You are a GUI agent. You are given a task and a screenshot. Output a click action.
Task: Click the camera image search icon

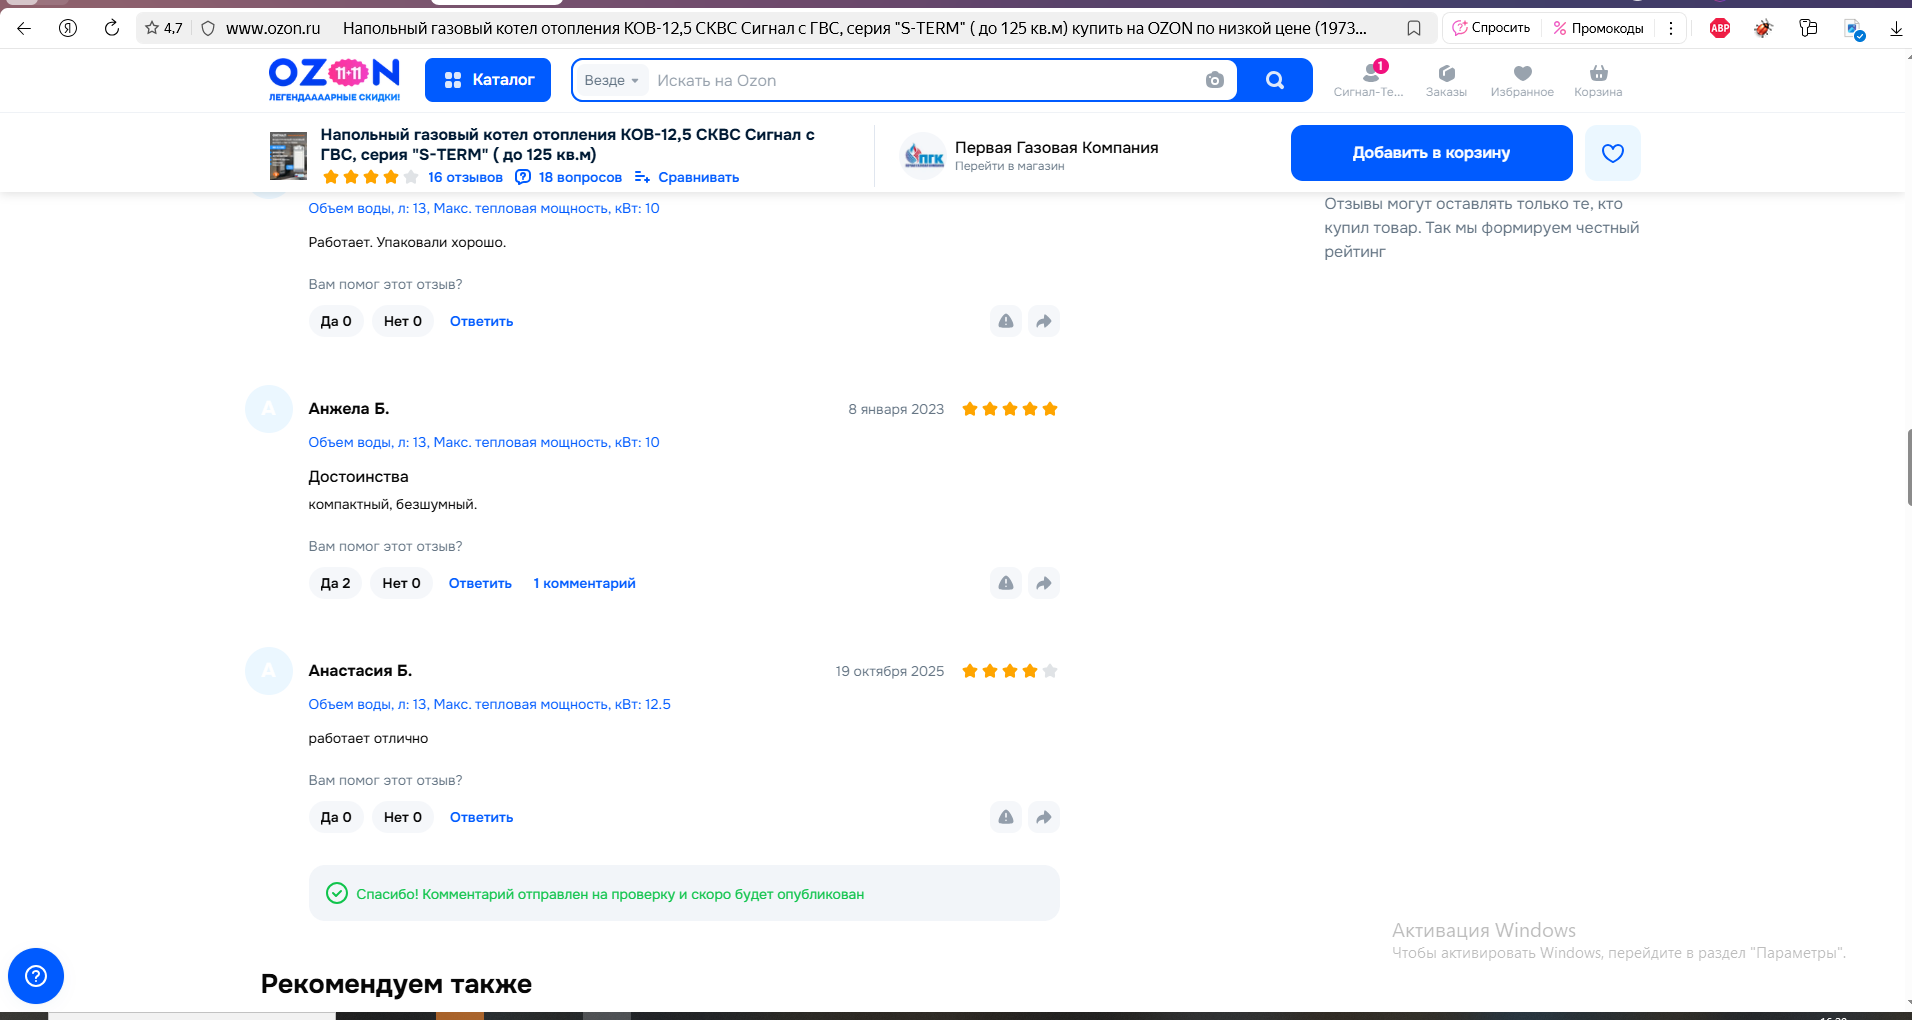click(1214, 80)
